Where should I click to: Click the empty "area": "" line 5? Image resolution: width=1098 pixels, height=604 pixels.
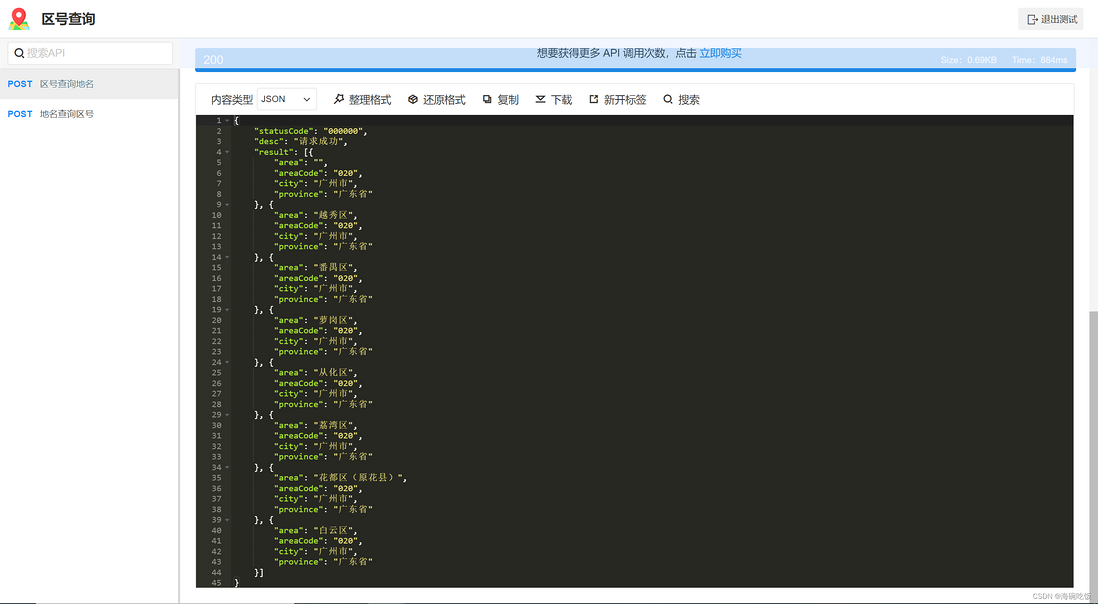(x=300, y=162)
